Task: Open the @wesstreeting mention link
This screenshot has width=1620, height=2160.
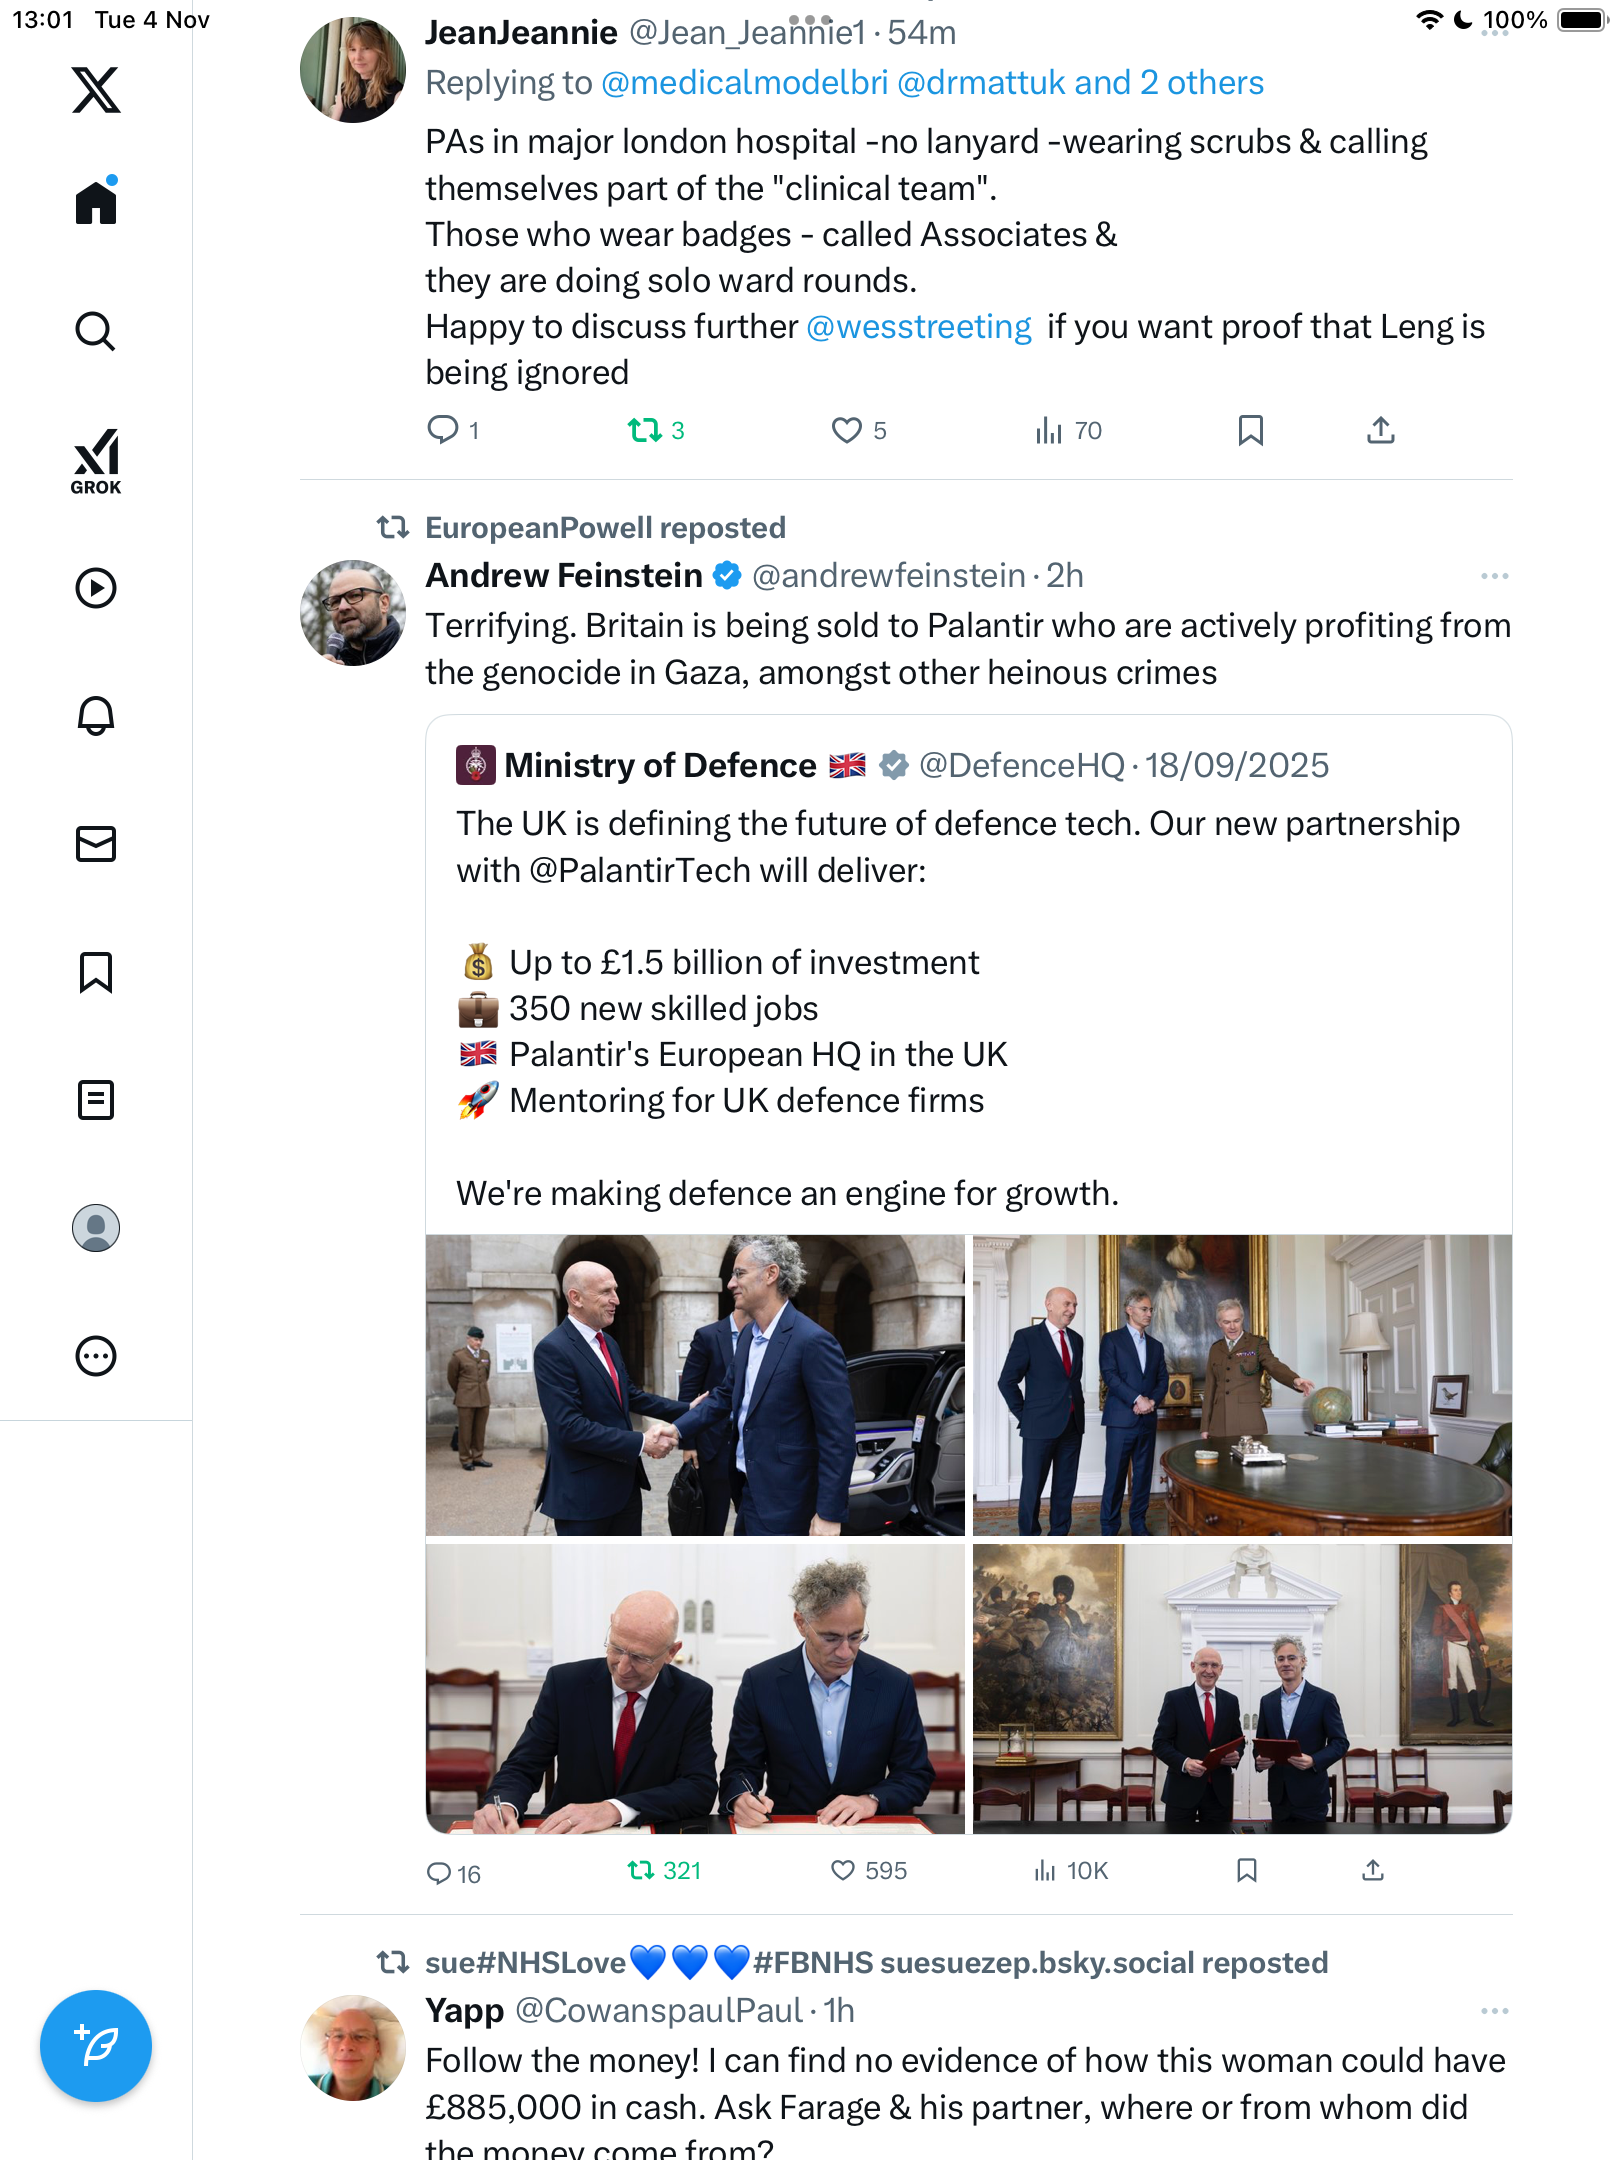Action: [918, 327]
